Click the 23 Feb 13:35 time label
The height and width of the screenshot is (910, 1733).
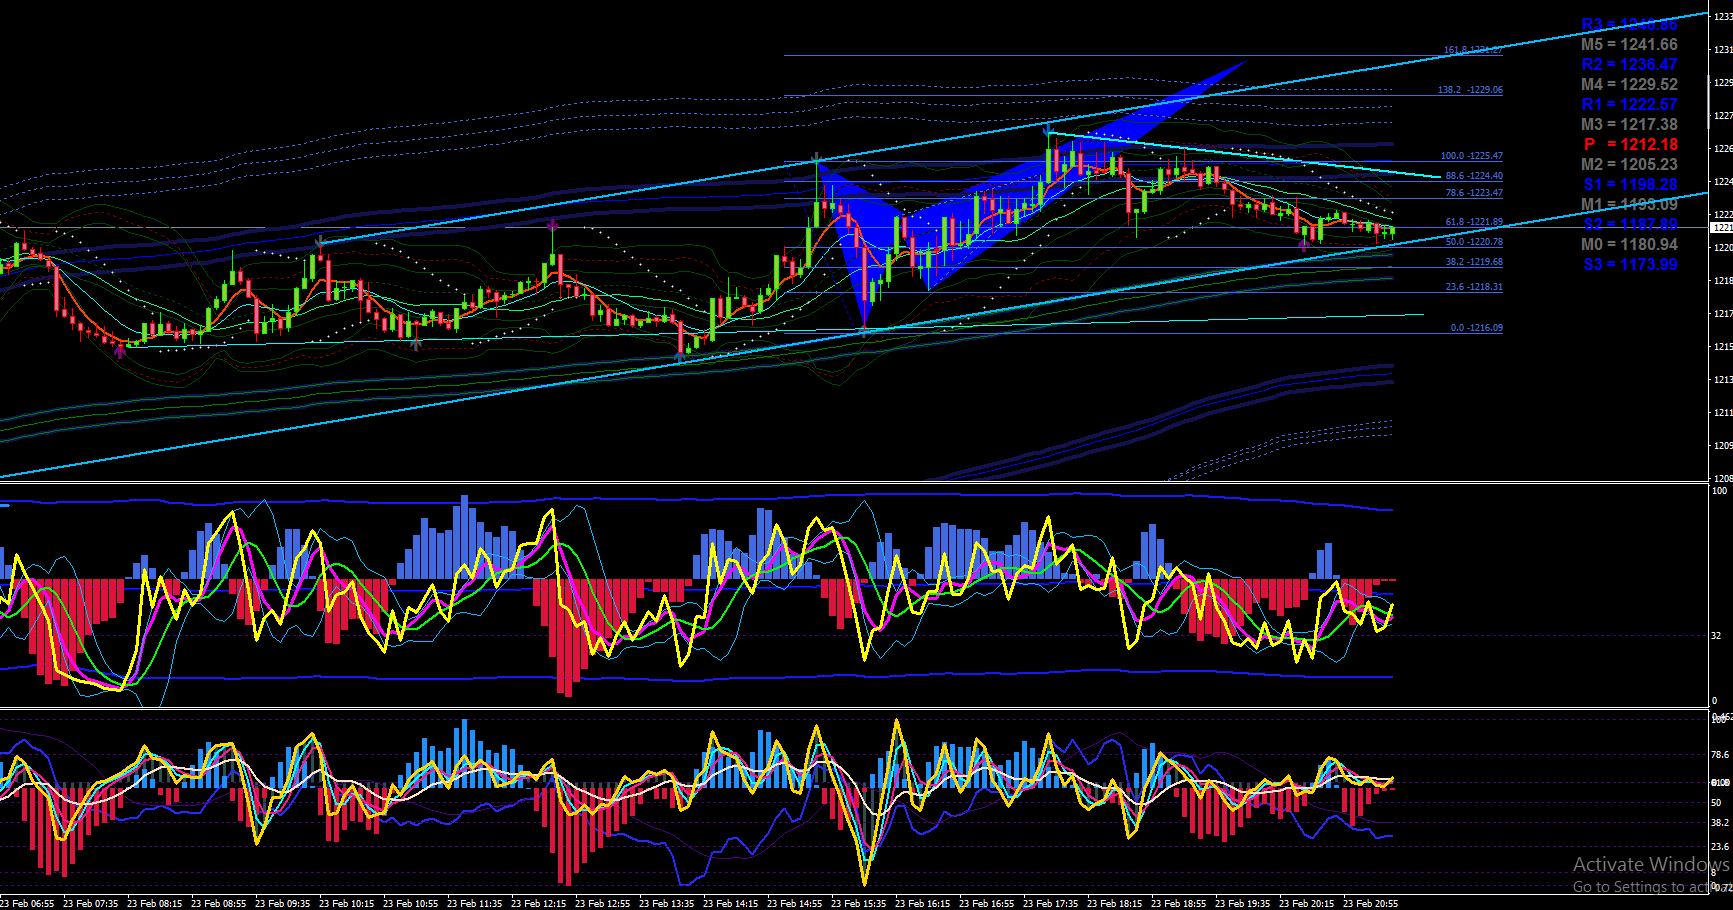point(666,903)
